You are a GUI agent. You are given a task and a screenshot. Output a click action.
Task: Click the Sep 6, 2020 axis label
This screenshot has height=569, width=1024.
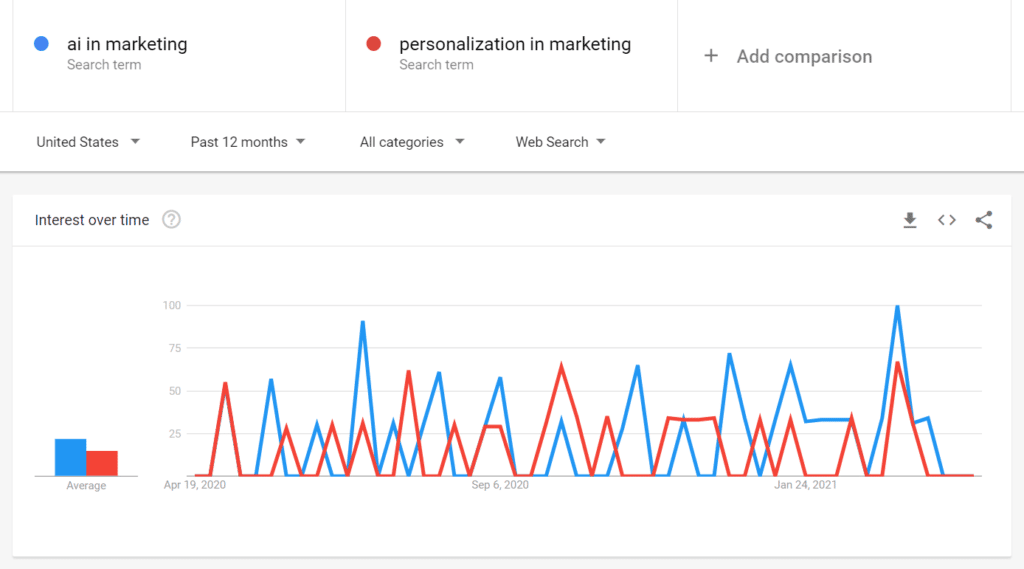(500, 485)
